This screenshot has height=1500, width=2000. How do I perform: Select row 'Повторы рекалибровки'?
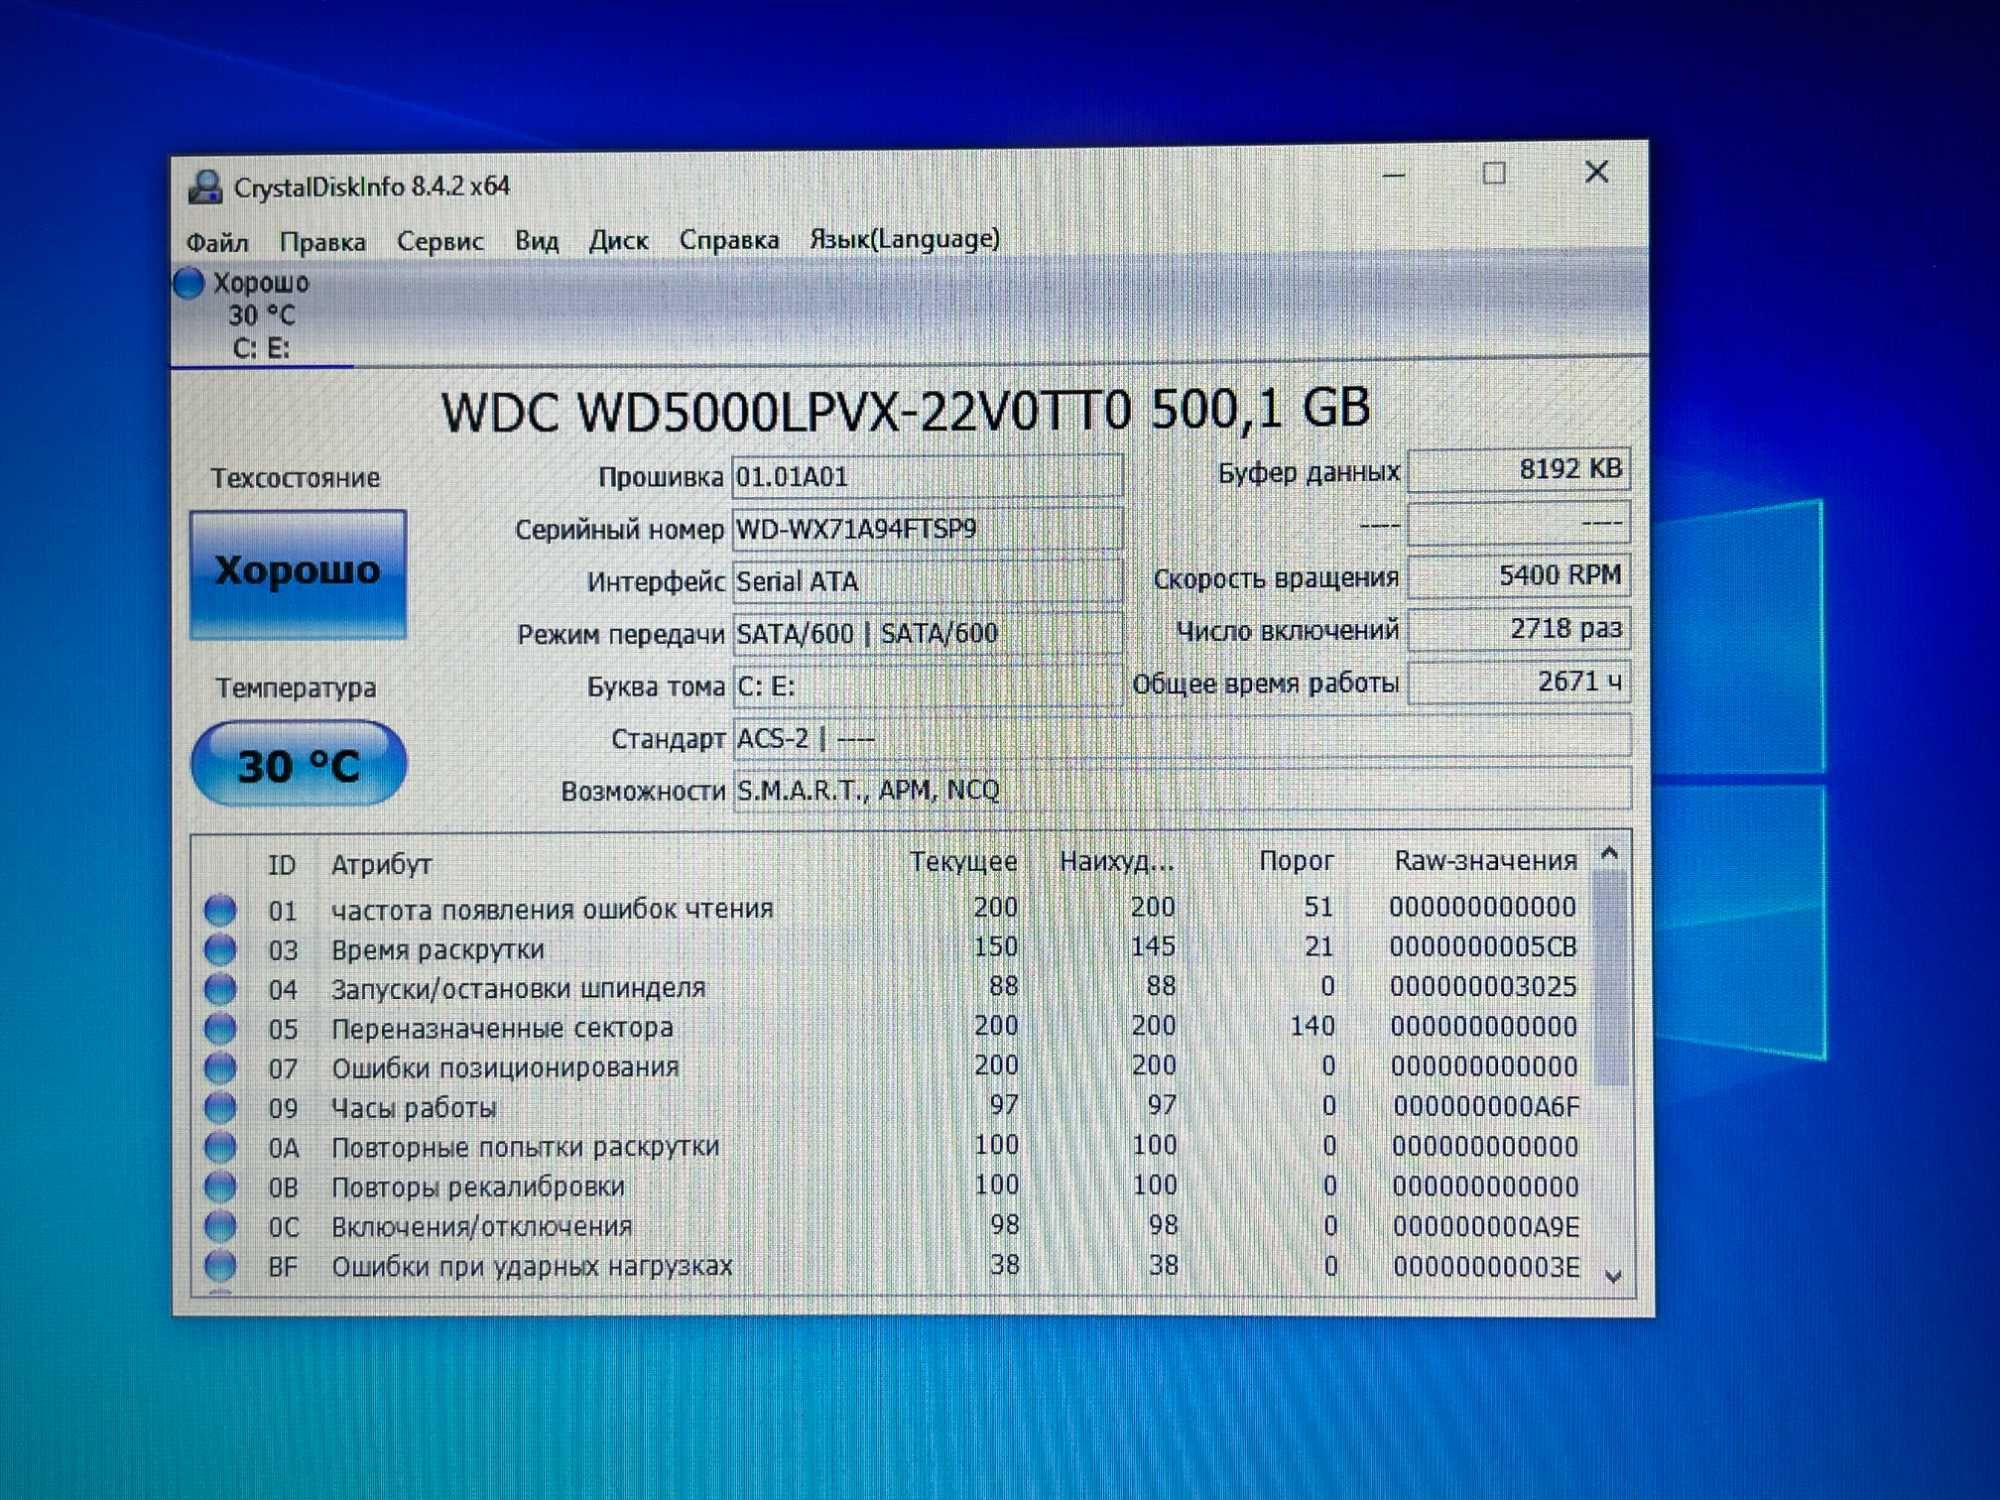pos(892,1187)
